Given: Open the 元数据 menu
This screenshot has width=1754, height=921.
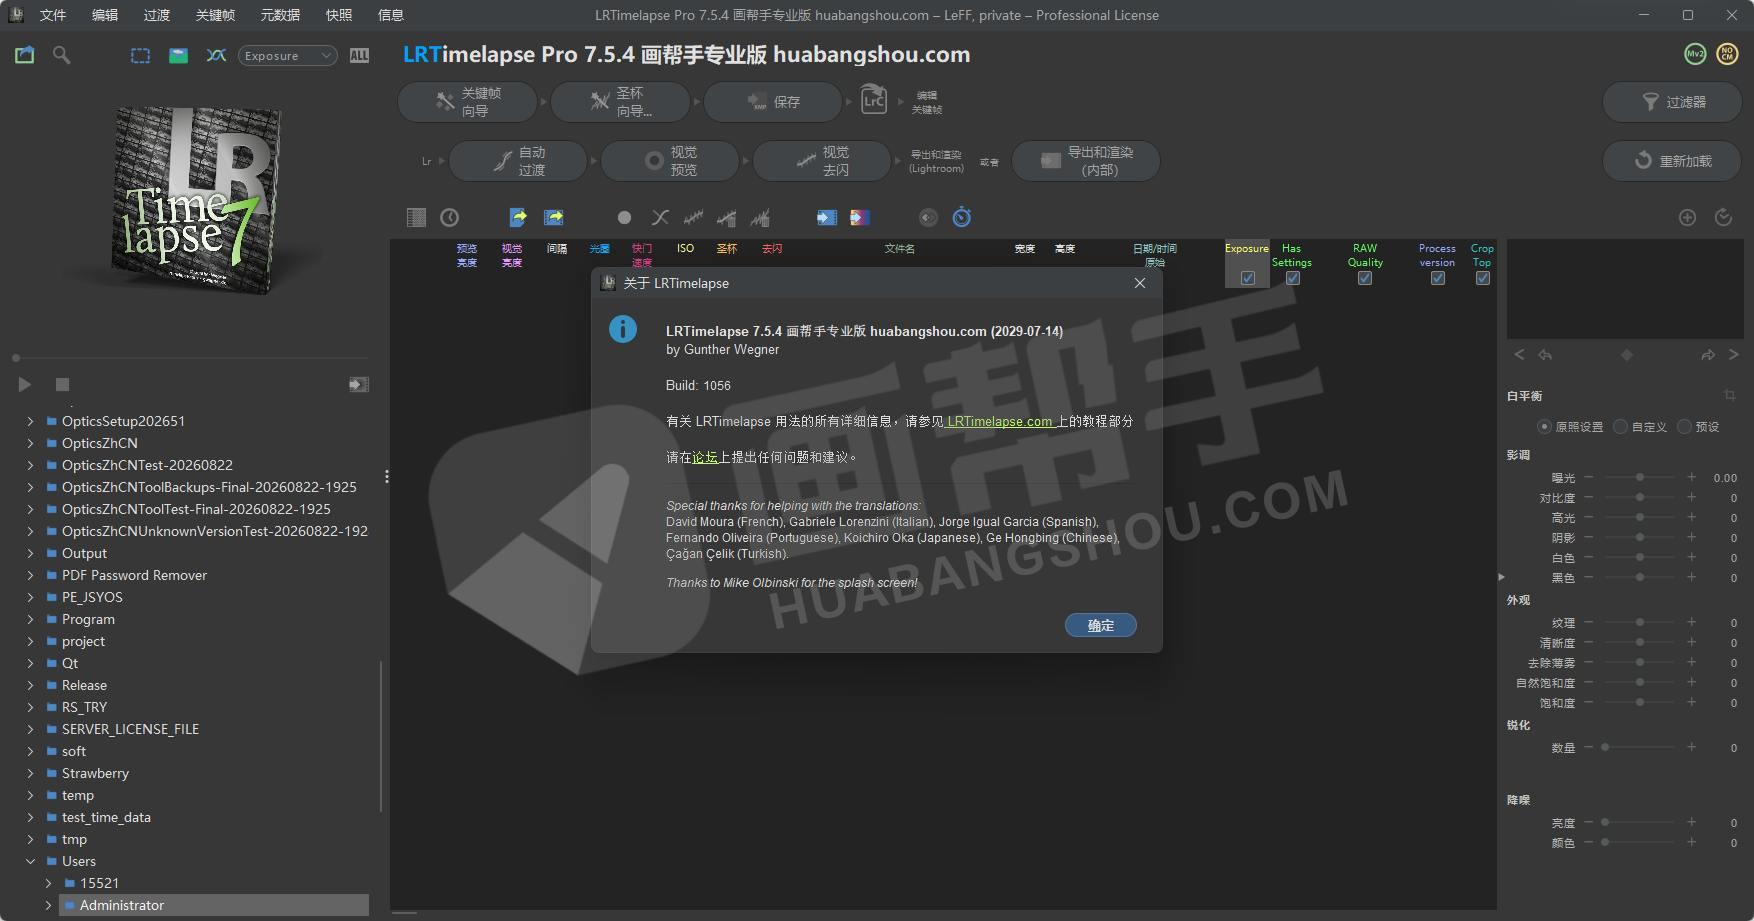Looking at the screenshot, I should click(280, 15).
